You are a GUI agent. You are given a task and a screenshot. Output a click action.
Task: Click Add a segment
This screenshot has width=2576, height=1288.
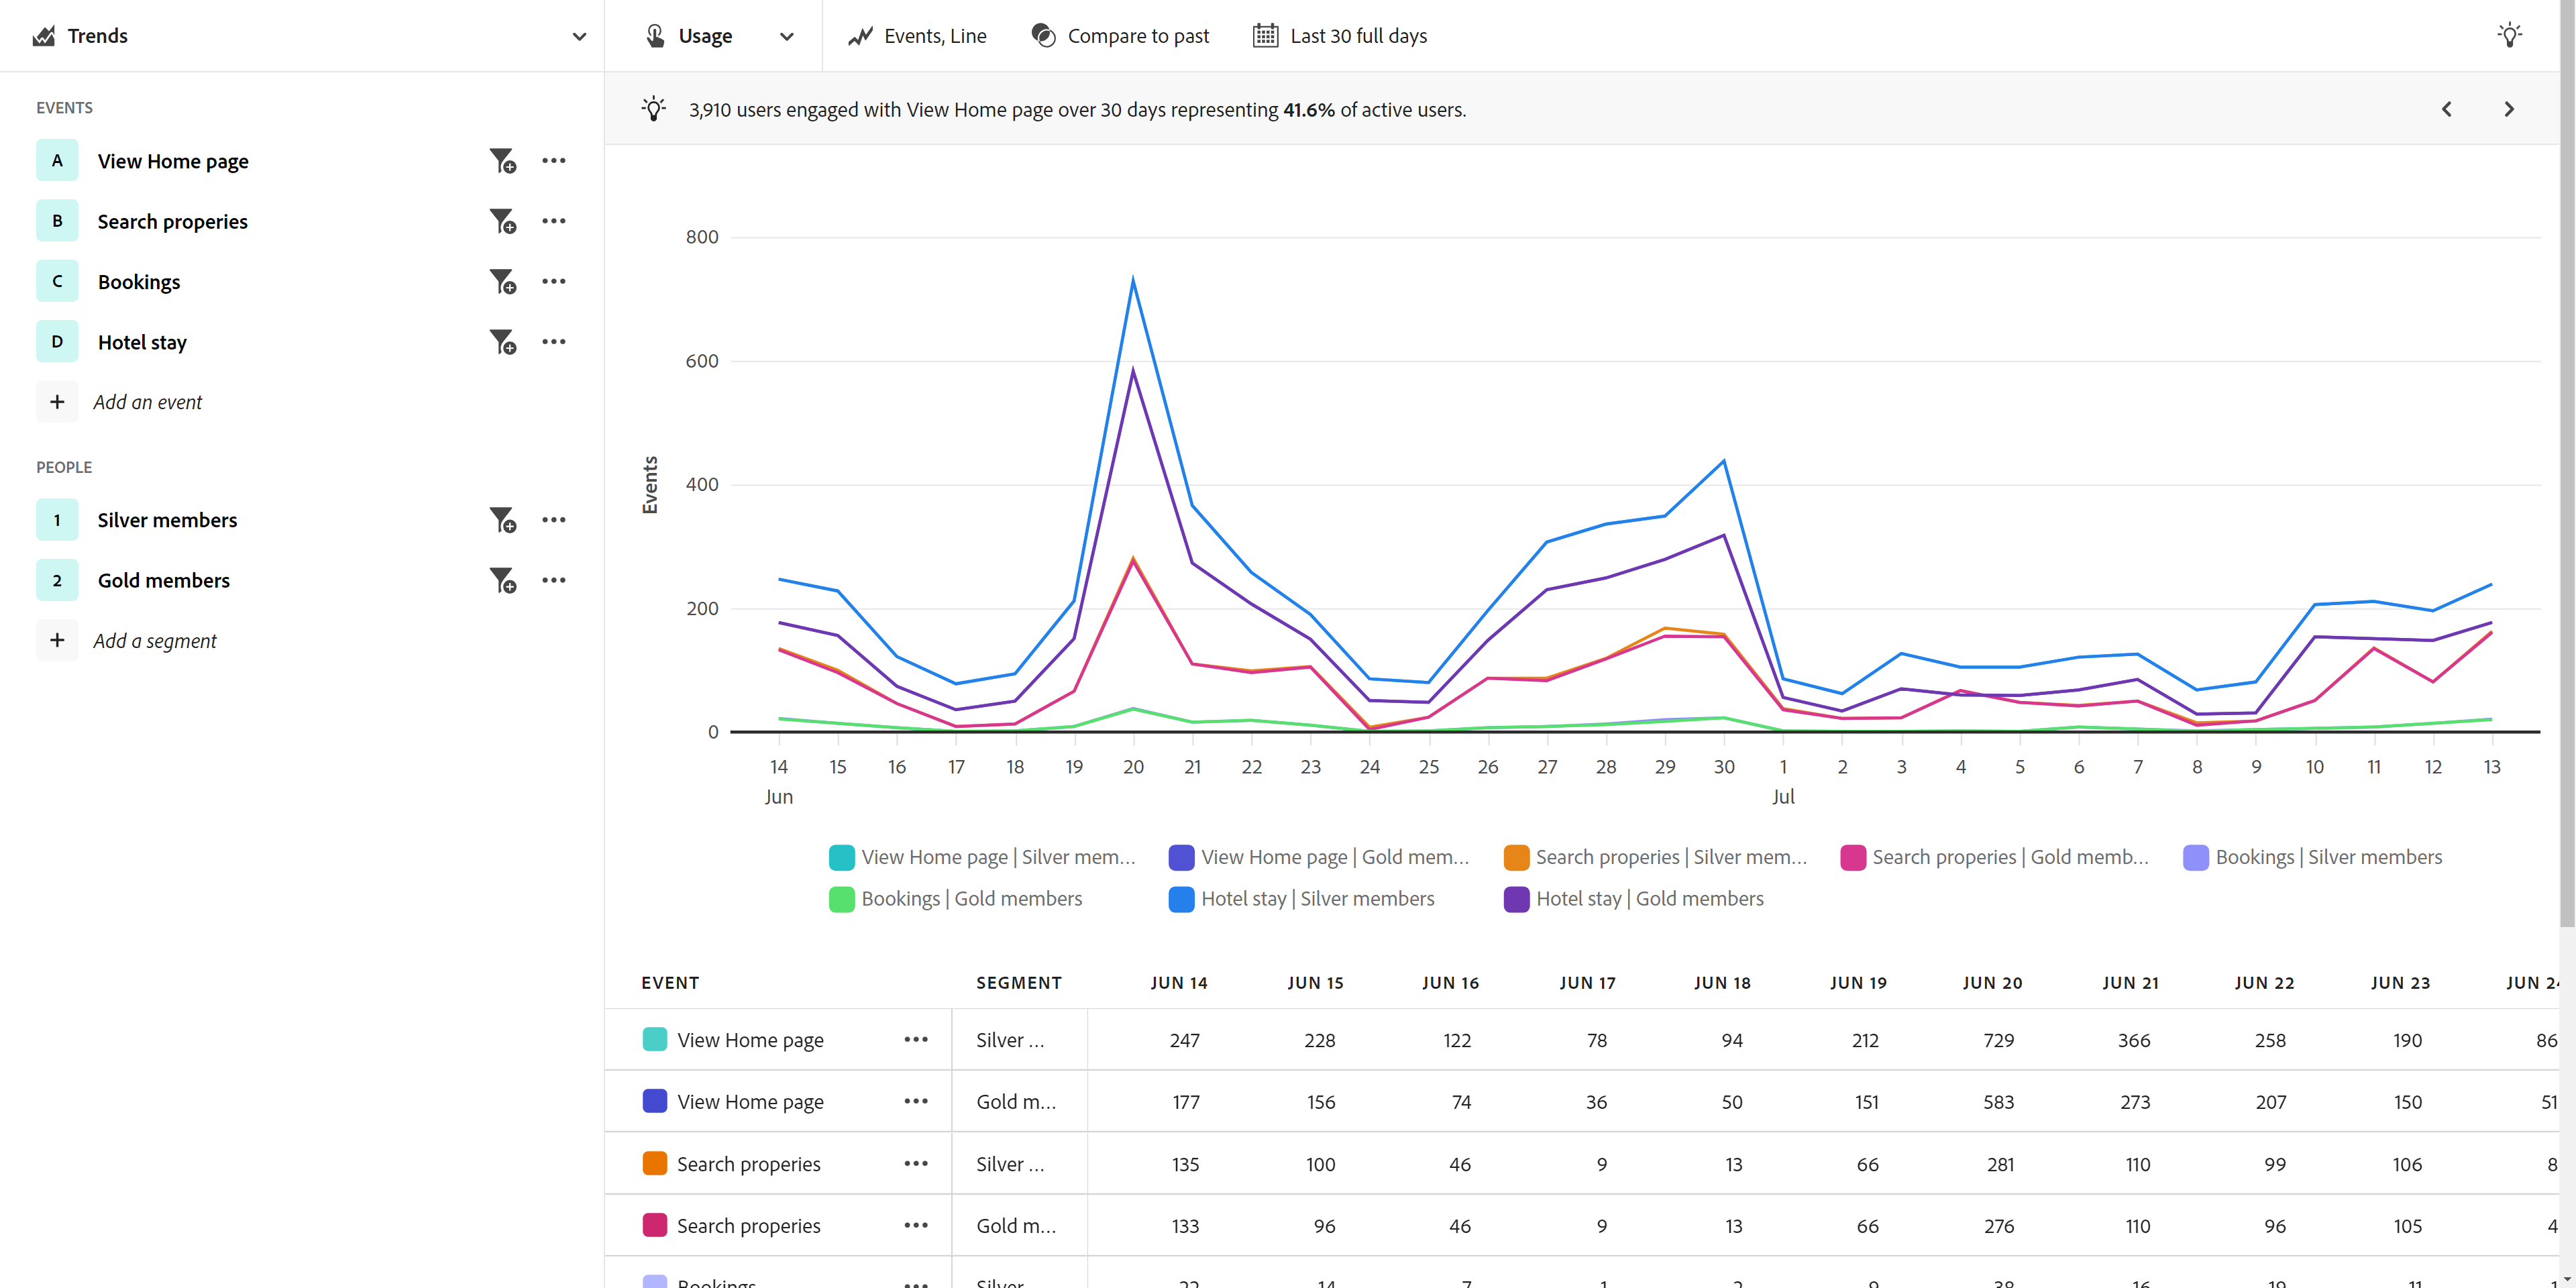click(155, 641)
